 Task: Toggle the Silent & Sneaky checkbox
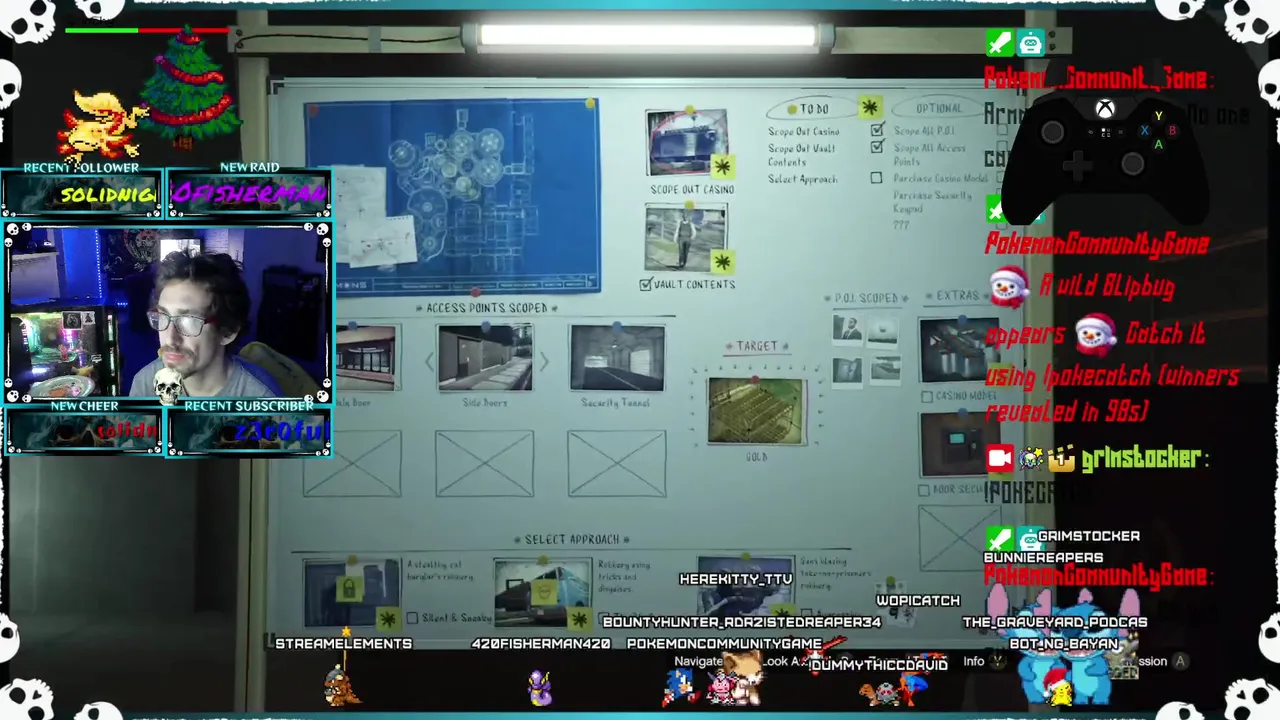point(412,619)
